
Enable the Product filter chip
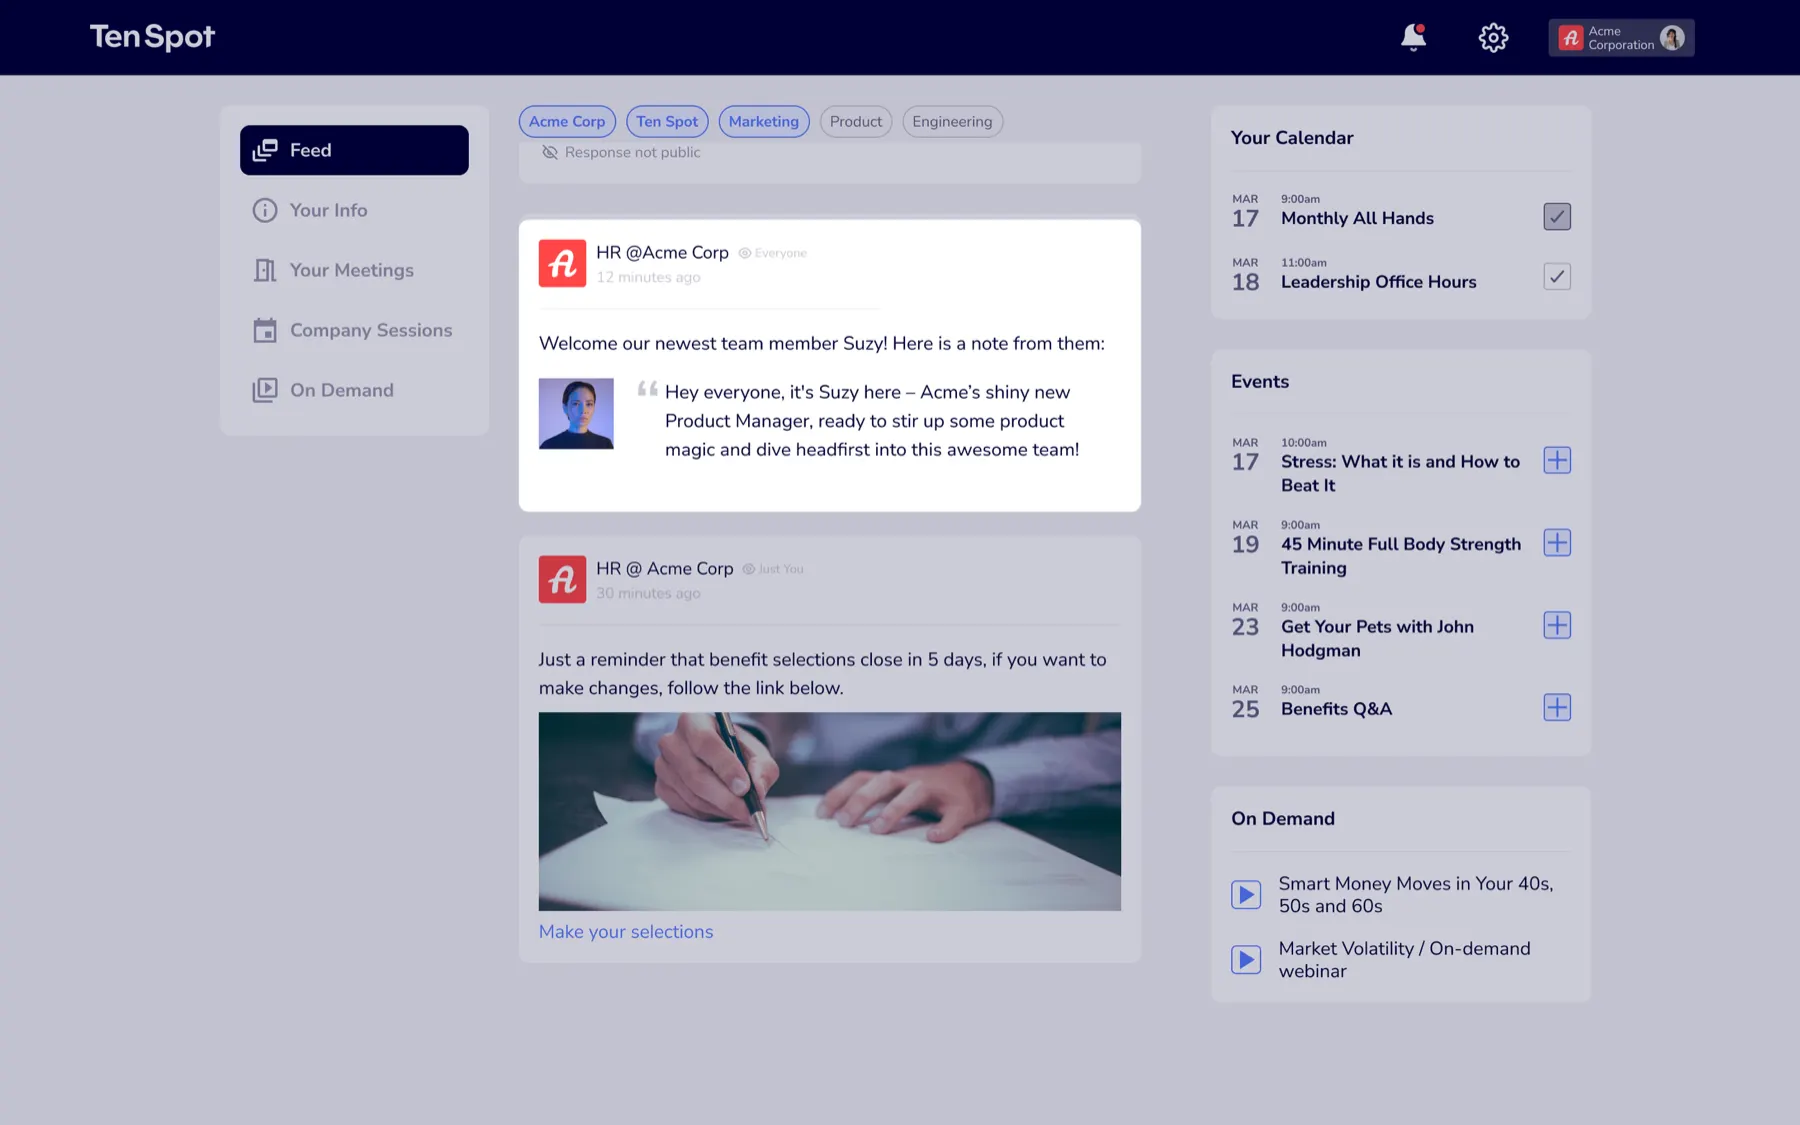coord(856,121)
